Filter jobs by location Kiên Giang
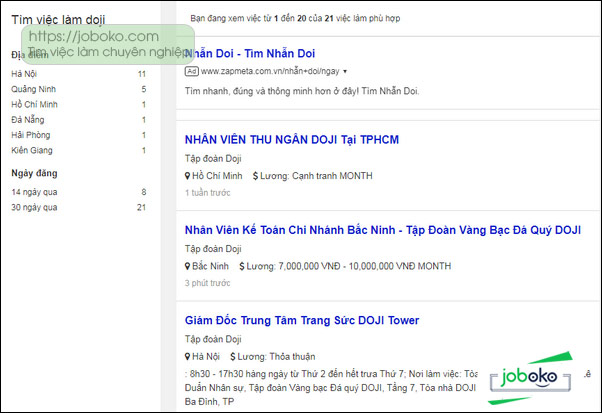This screenshot has width=602, height=413. point(32,150)
